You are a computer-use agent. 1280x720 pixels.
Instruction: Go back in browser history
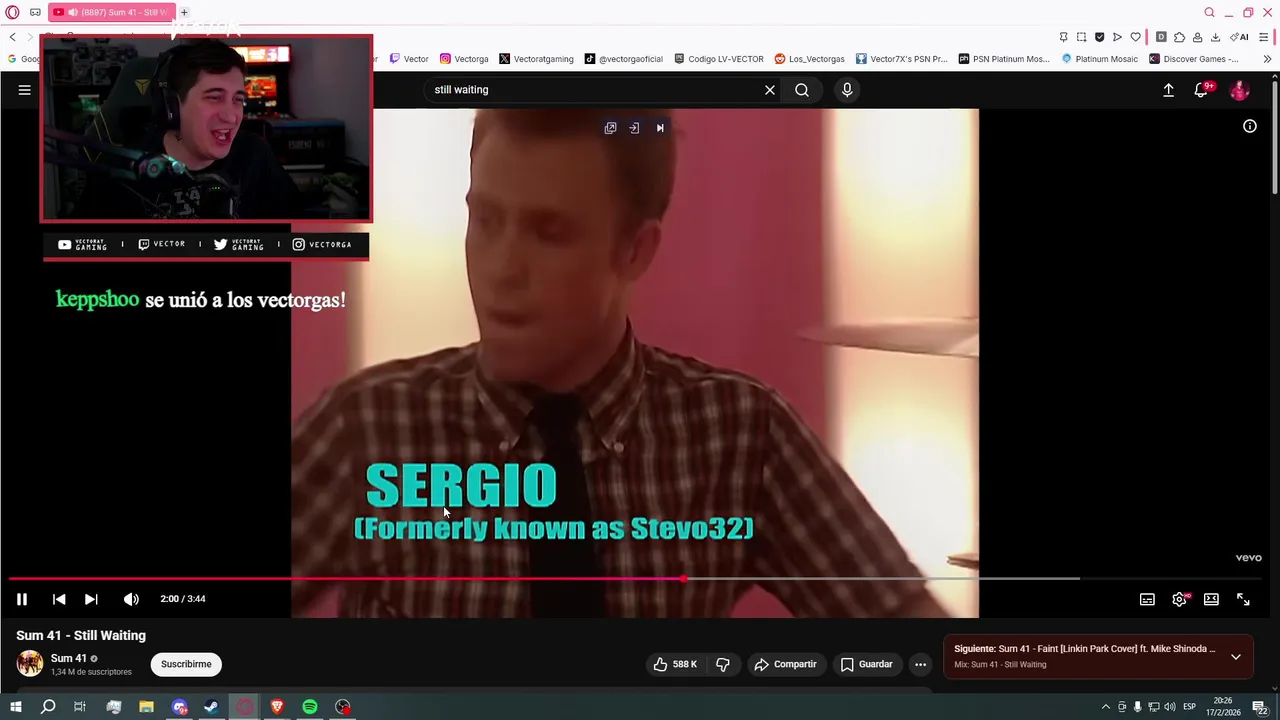coord(12,37)
